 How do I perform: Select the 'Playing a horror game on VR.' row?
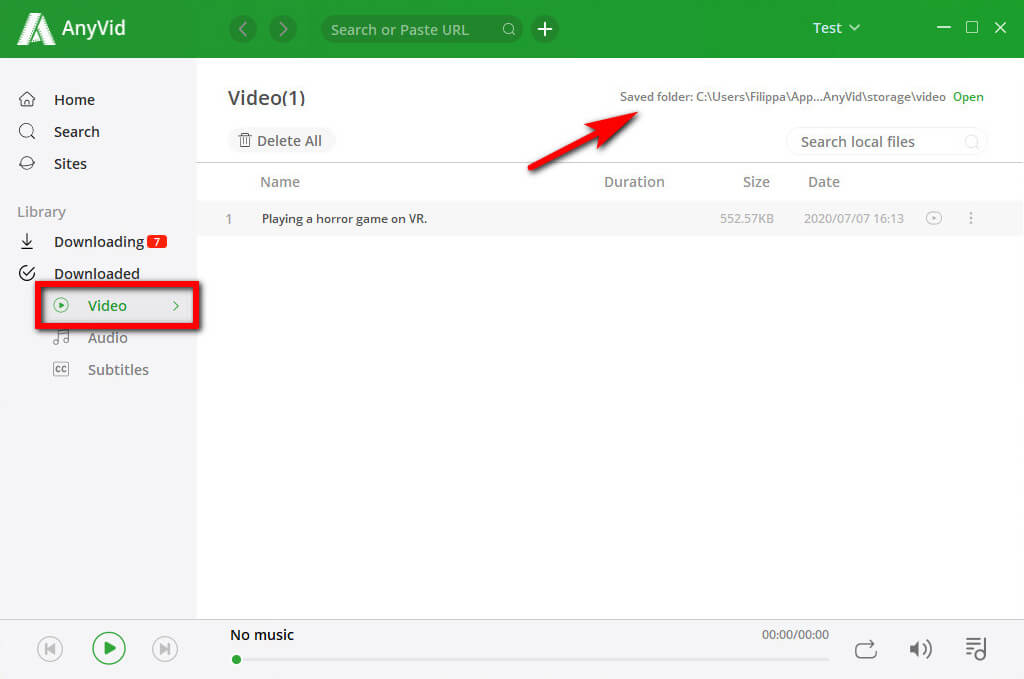609,219
